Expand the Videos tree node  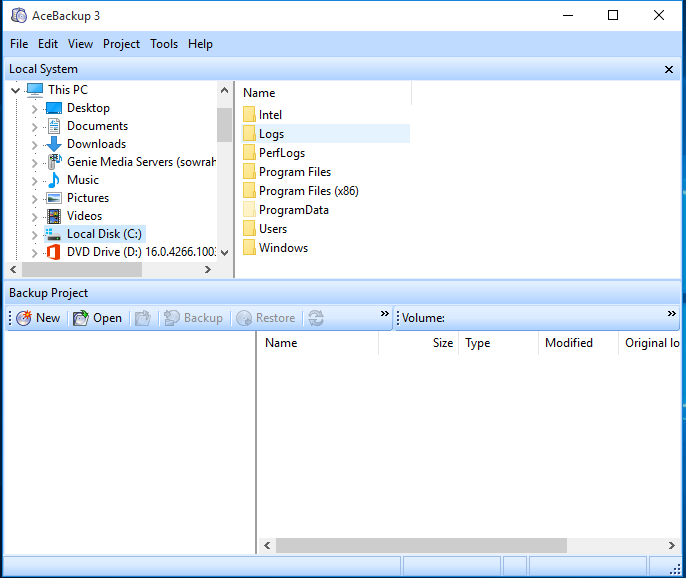35,217
